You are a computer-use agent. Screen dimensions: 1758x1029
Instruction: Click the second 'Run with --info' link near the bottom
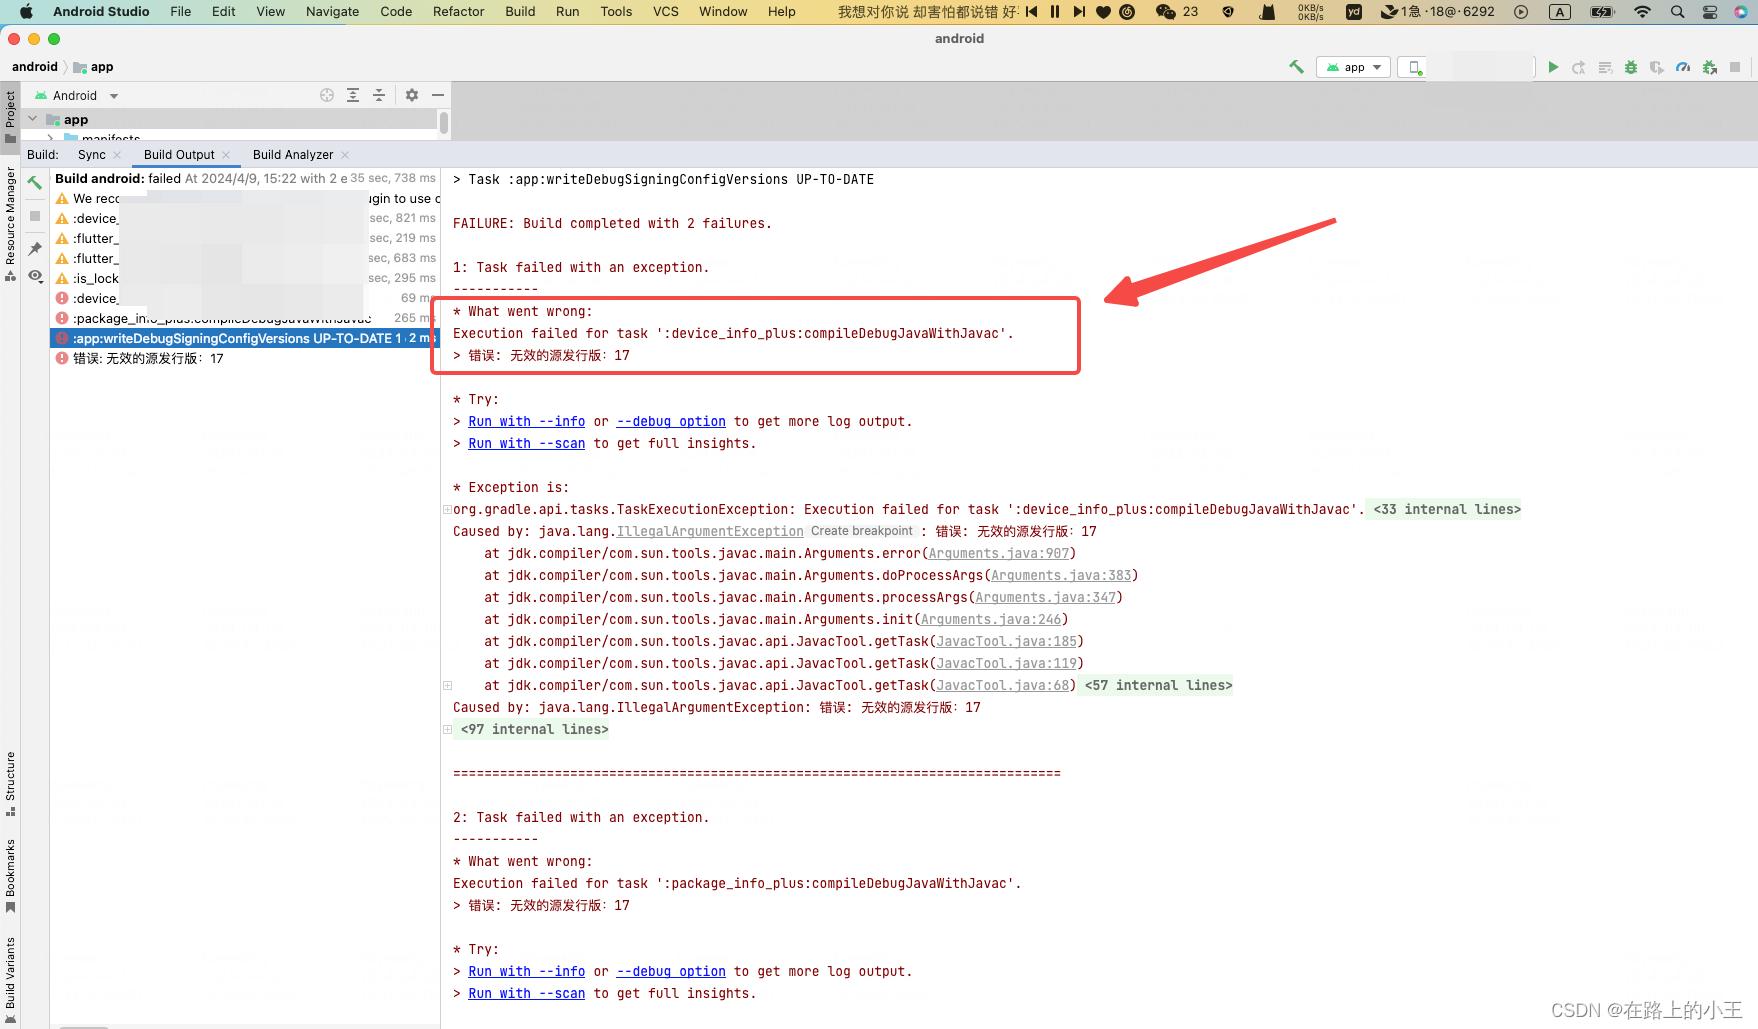(526, 972)
